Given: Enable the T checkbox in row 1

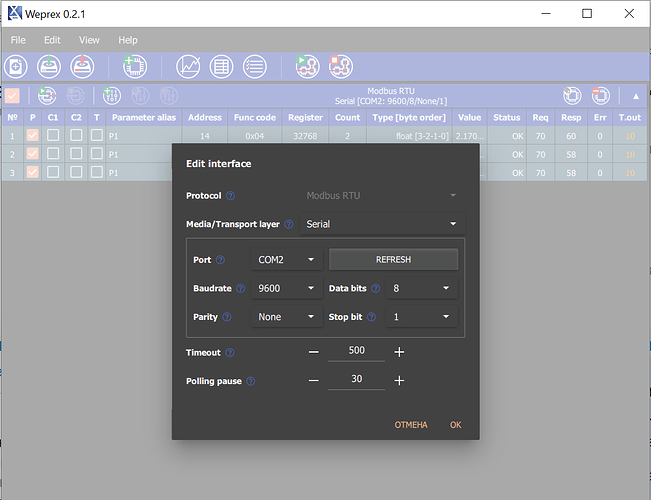Looking at the screenshot, I should [x=97, y=135].
